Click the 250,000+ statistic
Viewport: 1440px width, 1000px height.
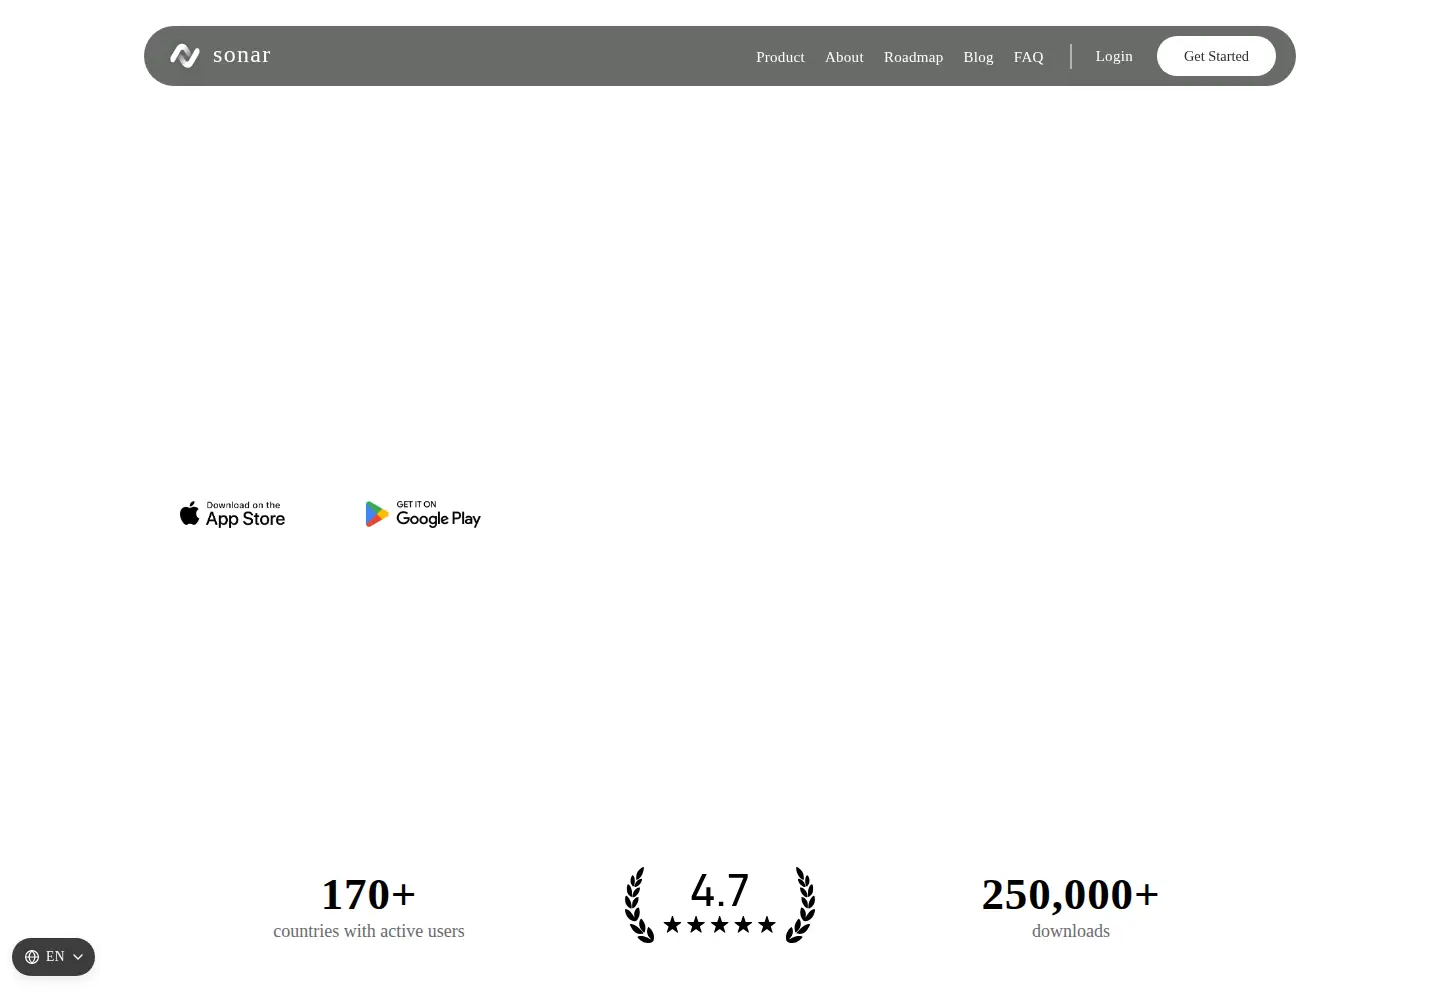click(1070, 894)
